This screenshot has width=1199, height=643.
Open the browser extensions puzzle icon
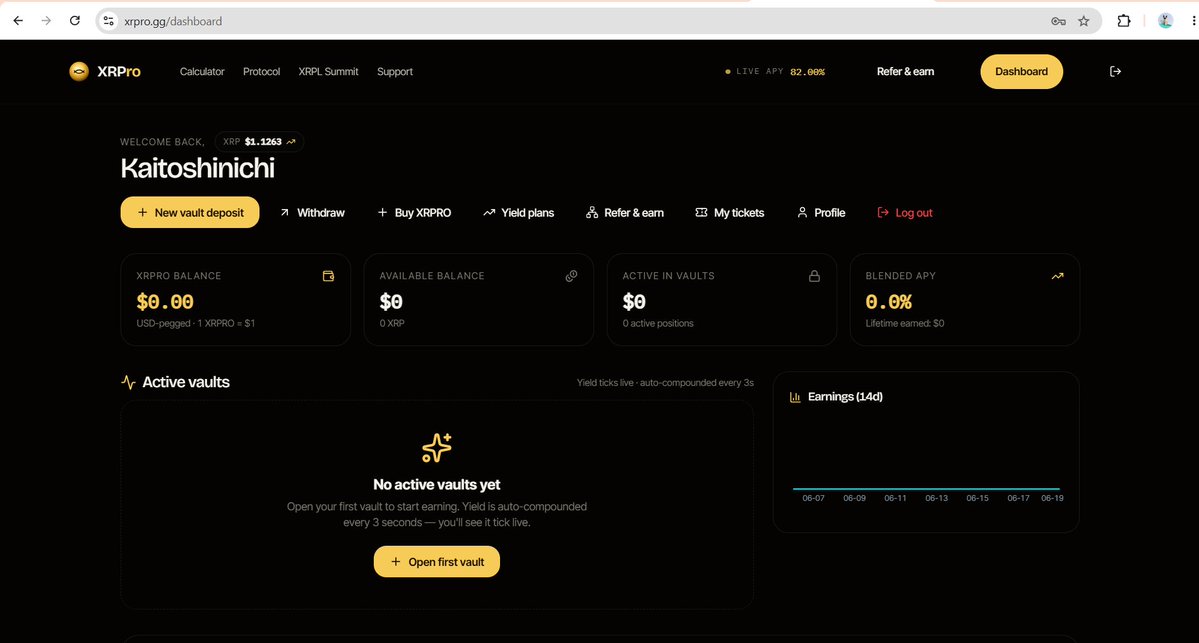click(x=1123, y=21)
